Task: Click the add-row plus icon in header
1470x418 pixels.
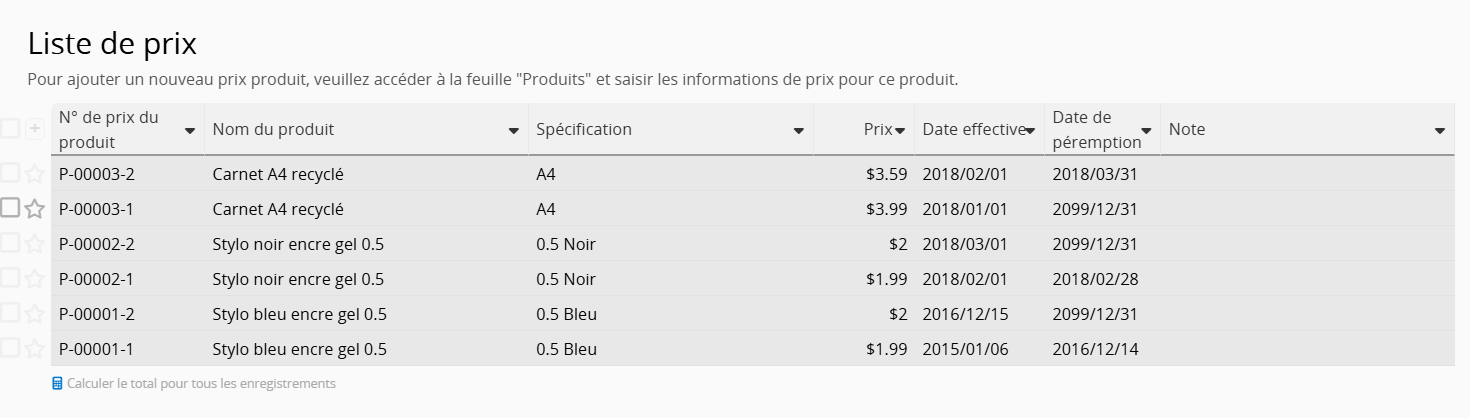Action: coord(35,129)
